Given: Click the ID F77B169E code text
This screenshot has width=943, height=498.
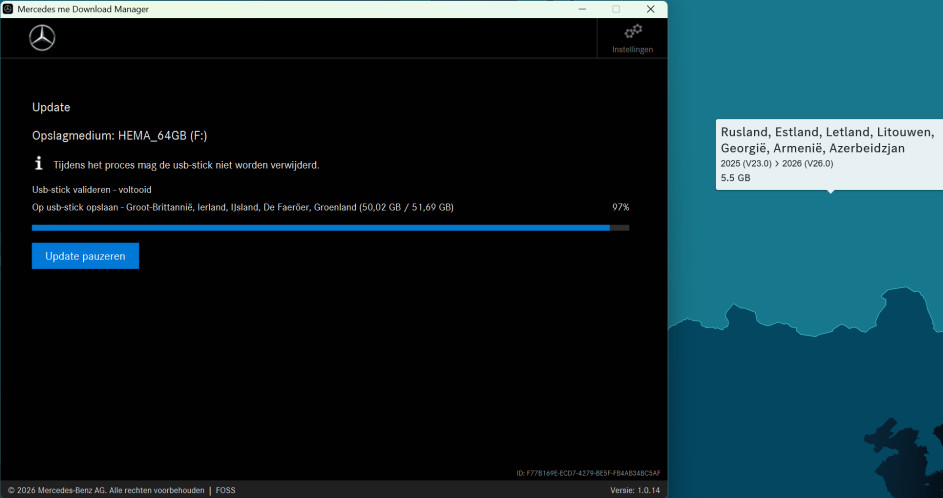Looking at the screenshot, I should 588,473.
